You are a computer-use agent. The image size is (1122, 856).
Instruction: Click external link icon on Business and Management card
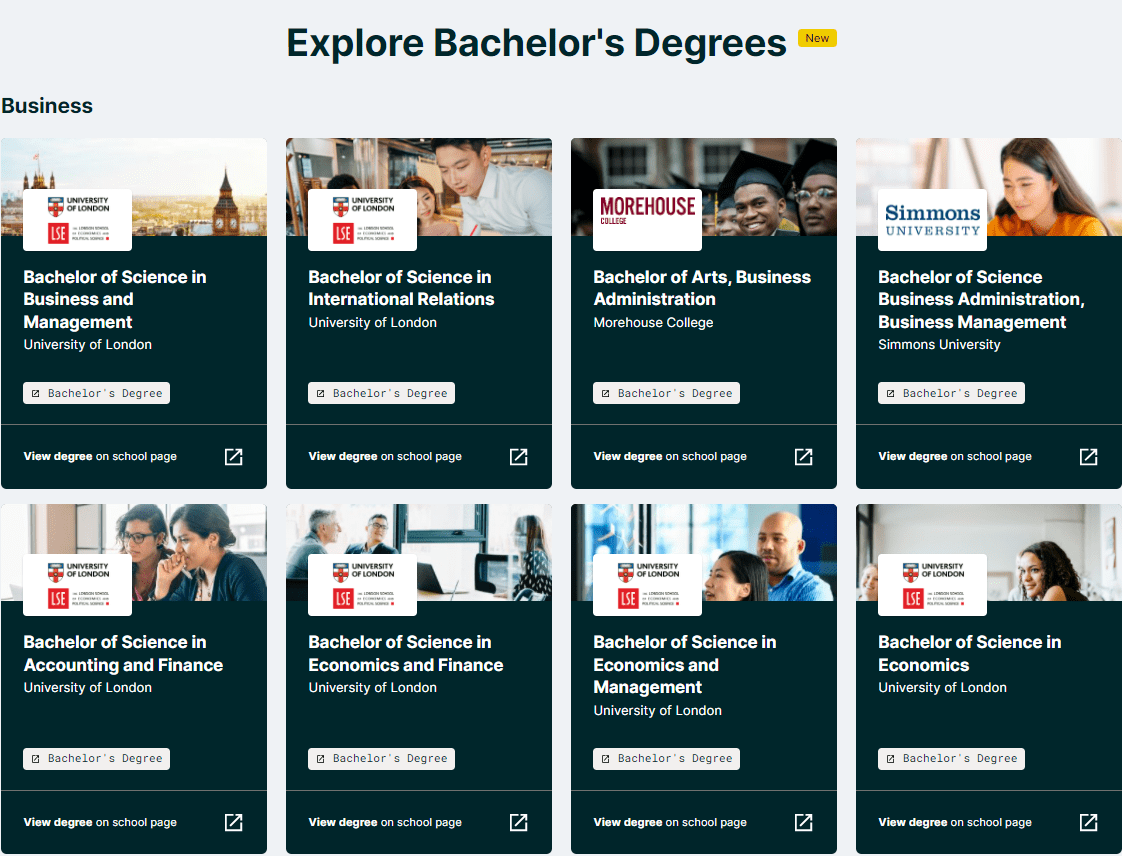[x=233, y=457]
